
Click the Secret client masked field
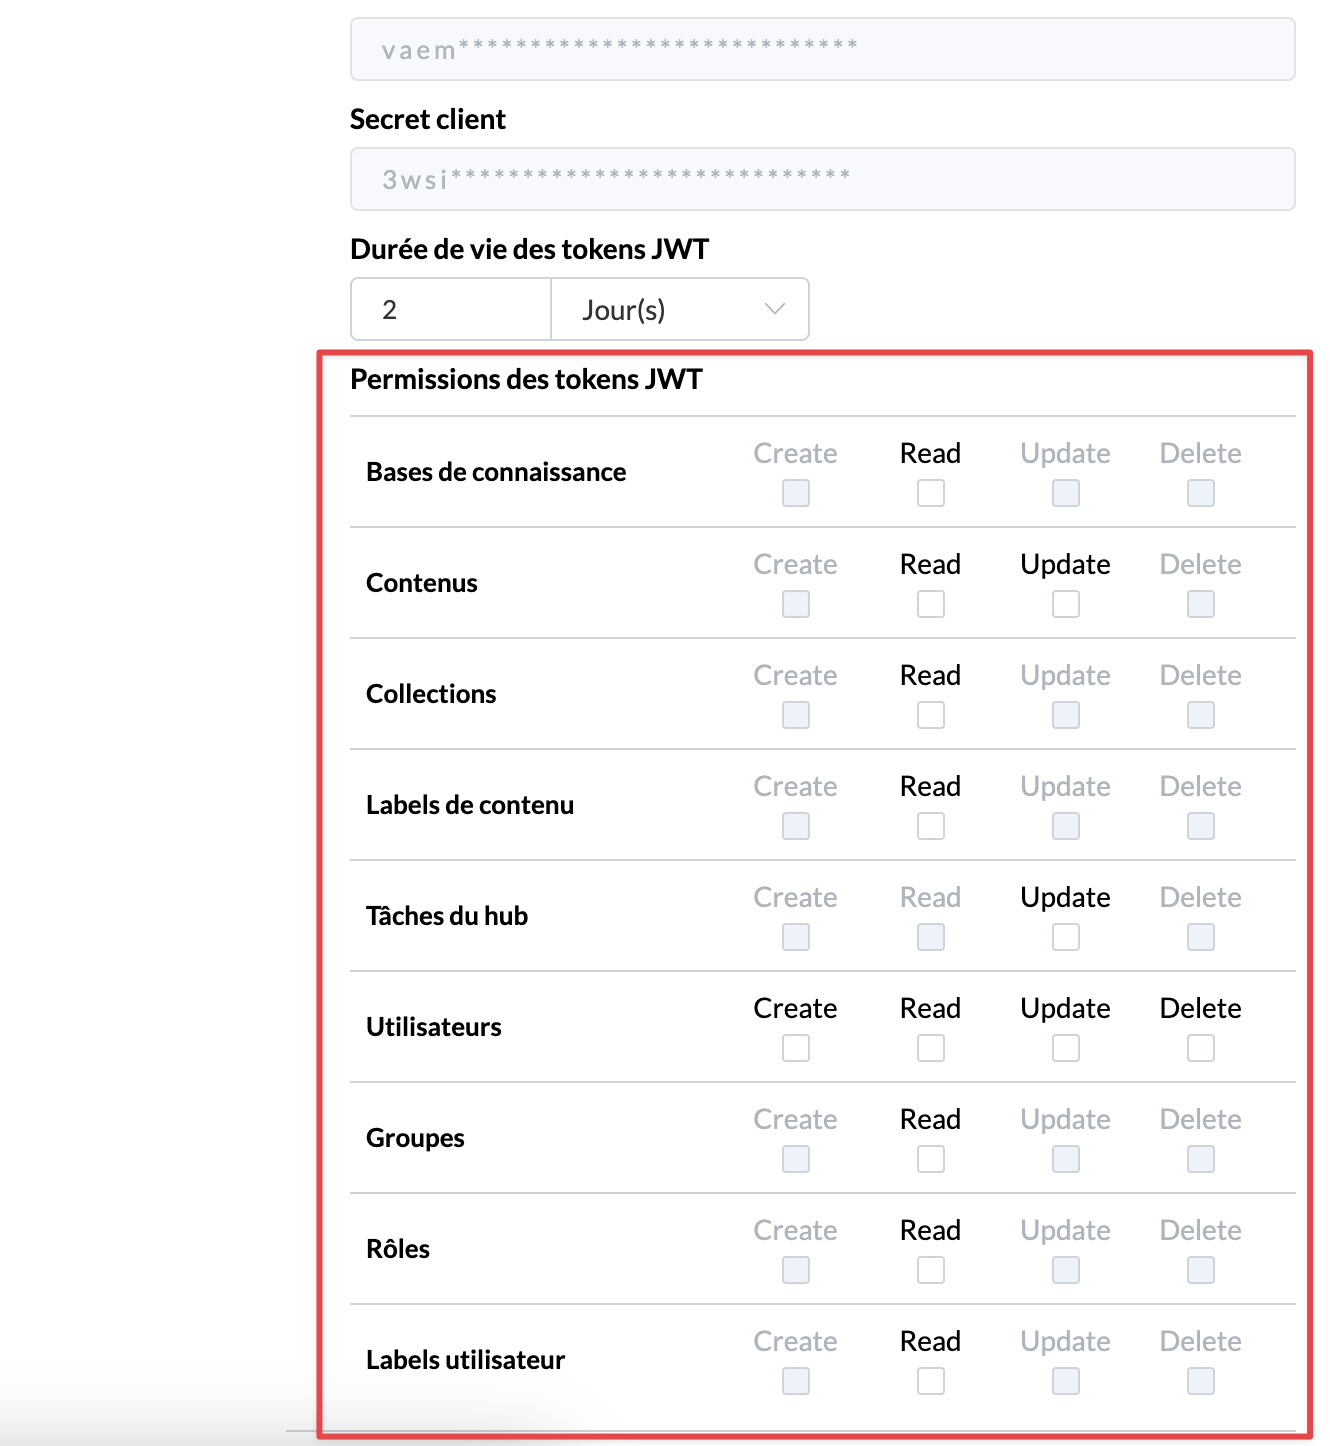tap(822, 180)
